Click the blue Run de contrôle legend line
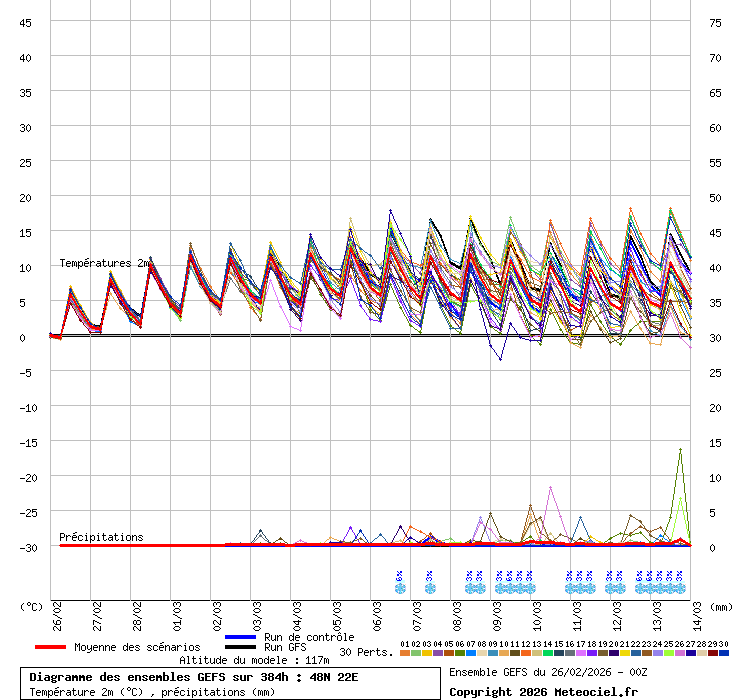The image size is (740, 700). point(241,637)
